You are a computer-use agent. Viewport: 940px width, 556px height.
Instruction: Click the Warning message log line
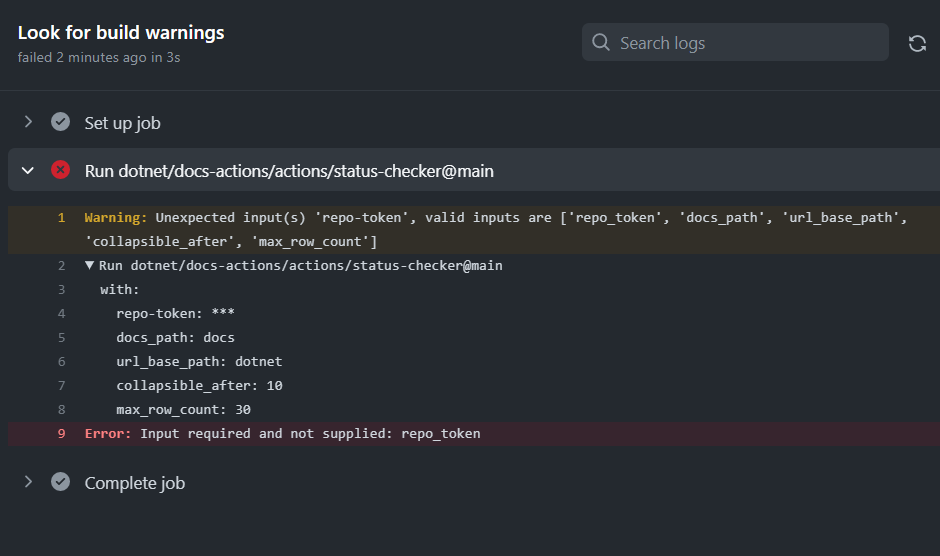(x=474, y=230)
